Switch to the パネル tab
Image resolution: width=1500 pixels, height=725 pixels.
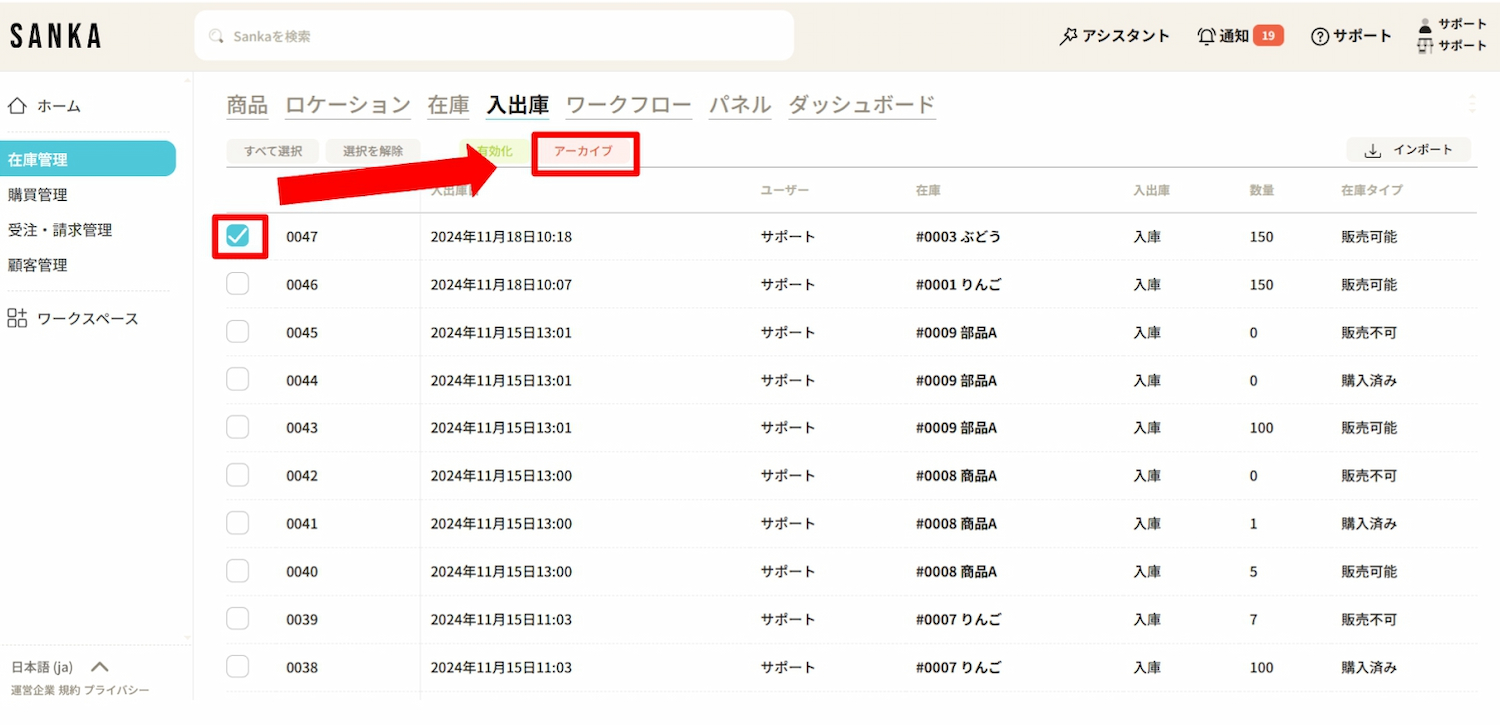pyautogui.click(x=740, y=105)
